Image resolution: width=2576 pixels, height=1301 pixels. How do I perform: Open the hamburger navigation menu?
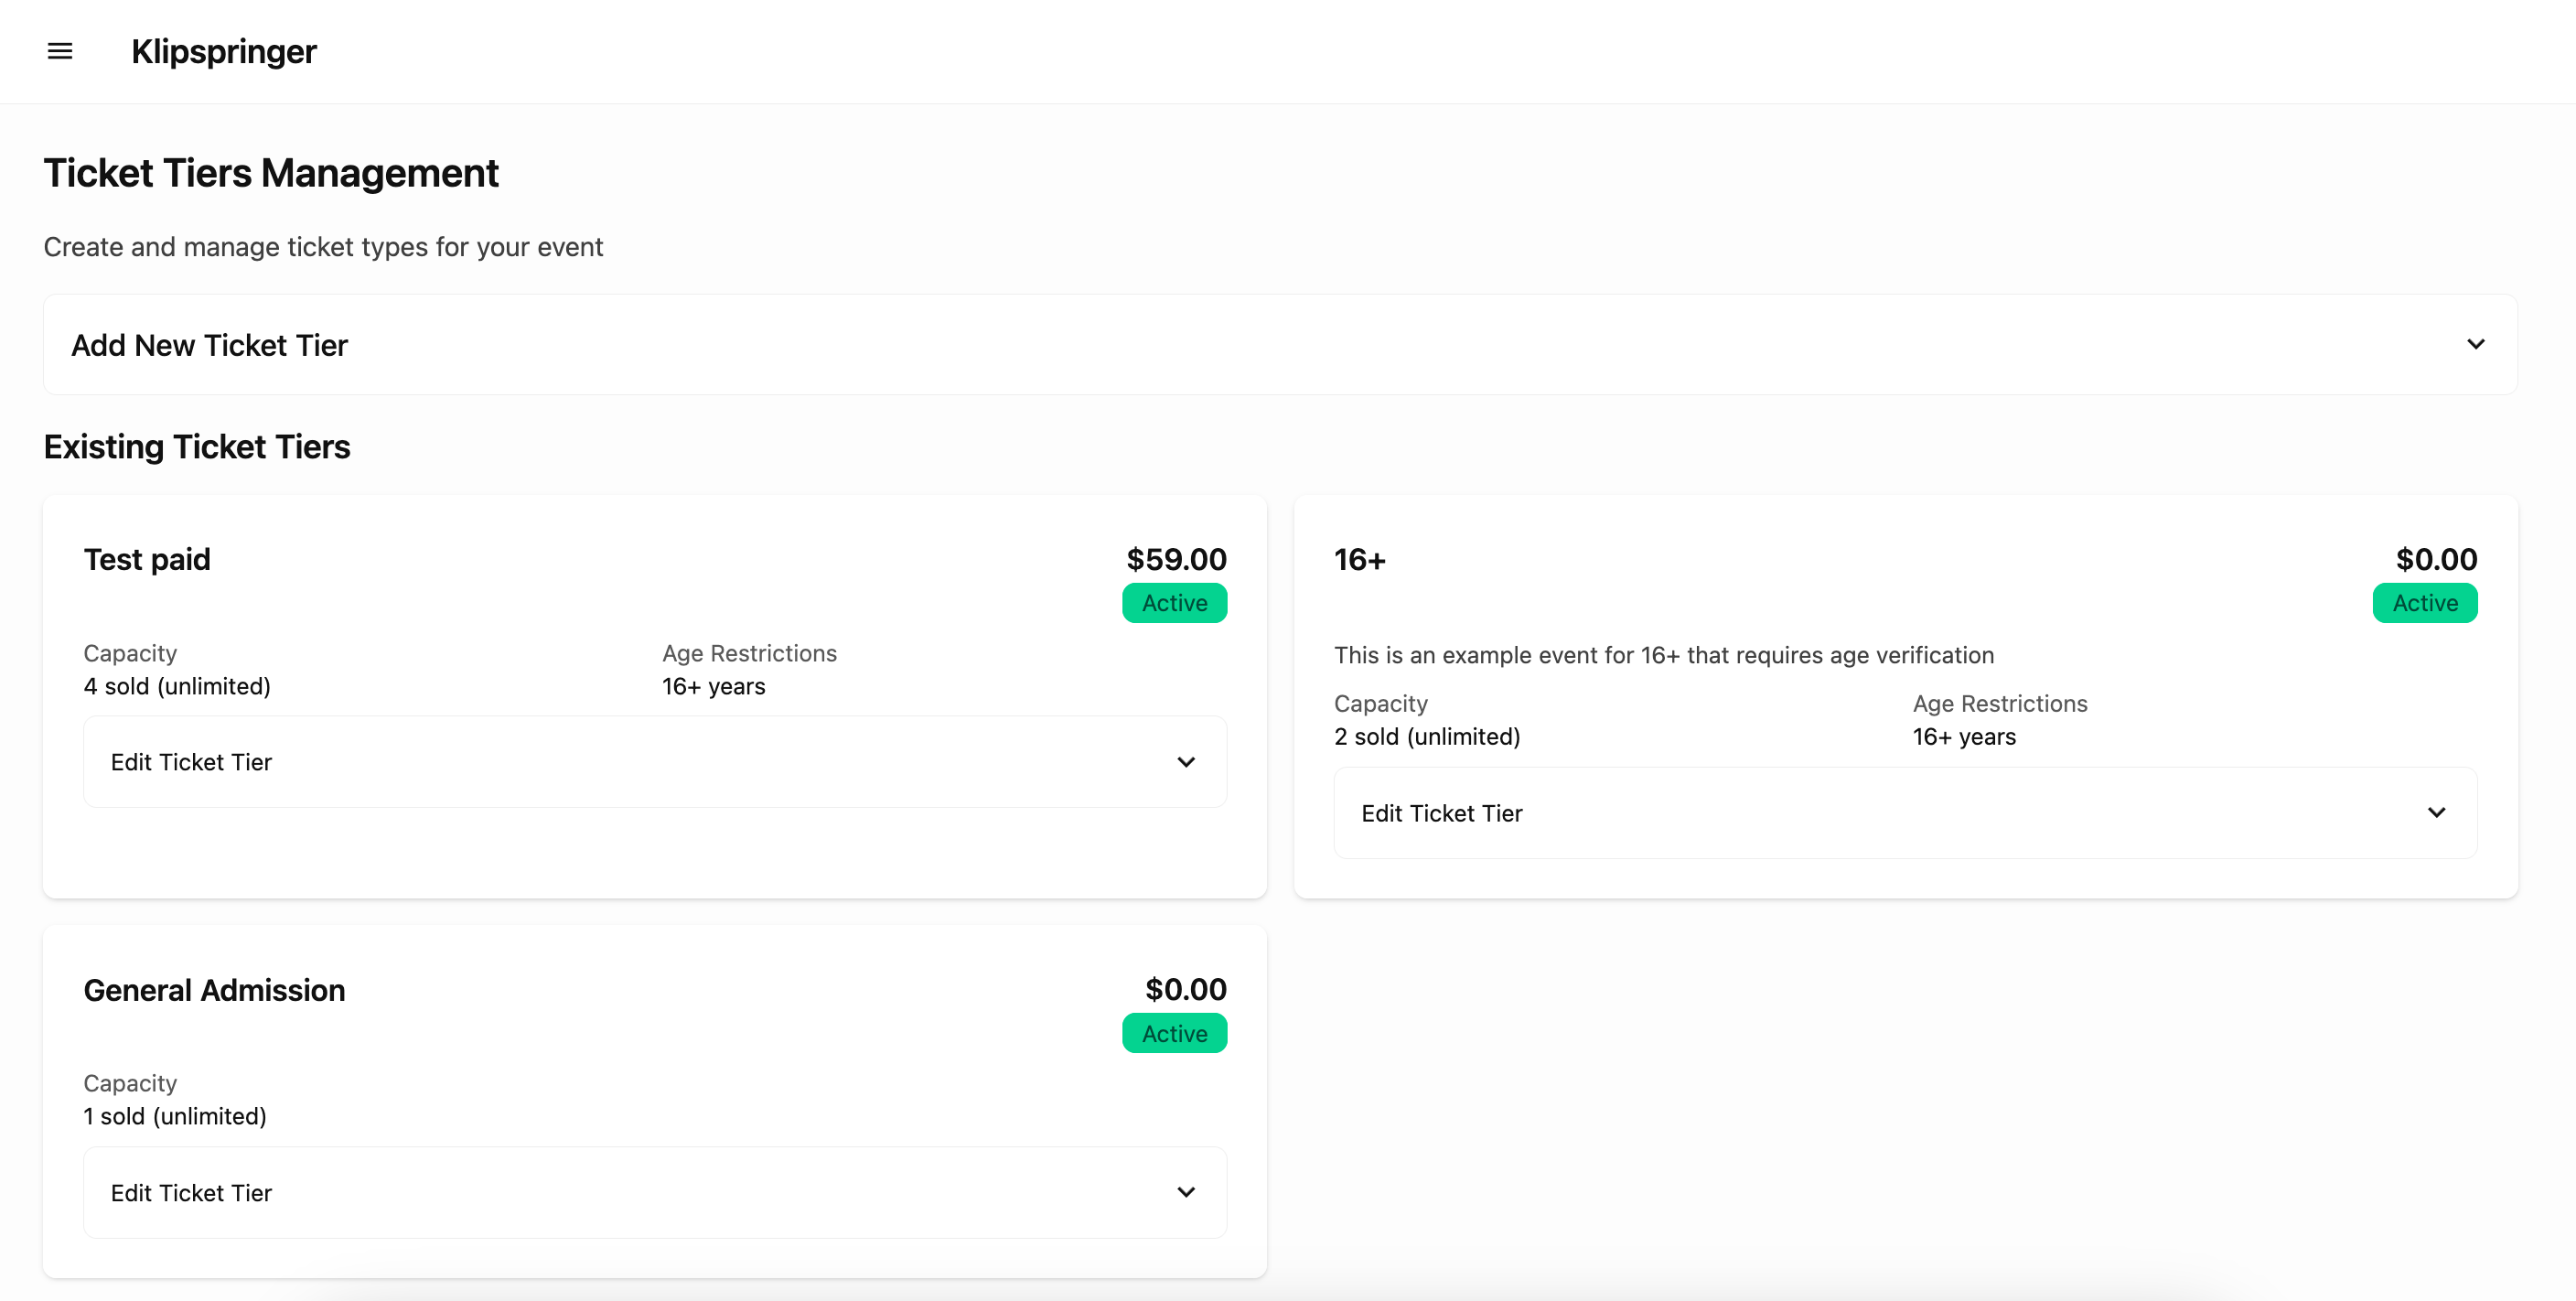(60, 51)
